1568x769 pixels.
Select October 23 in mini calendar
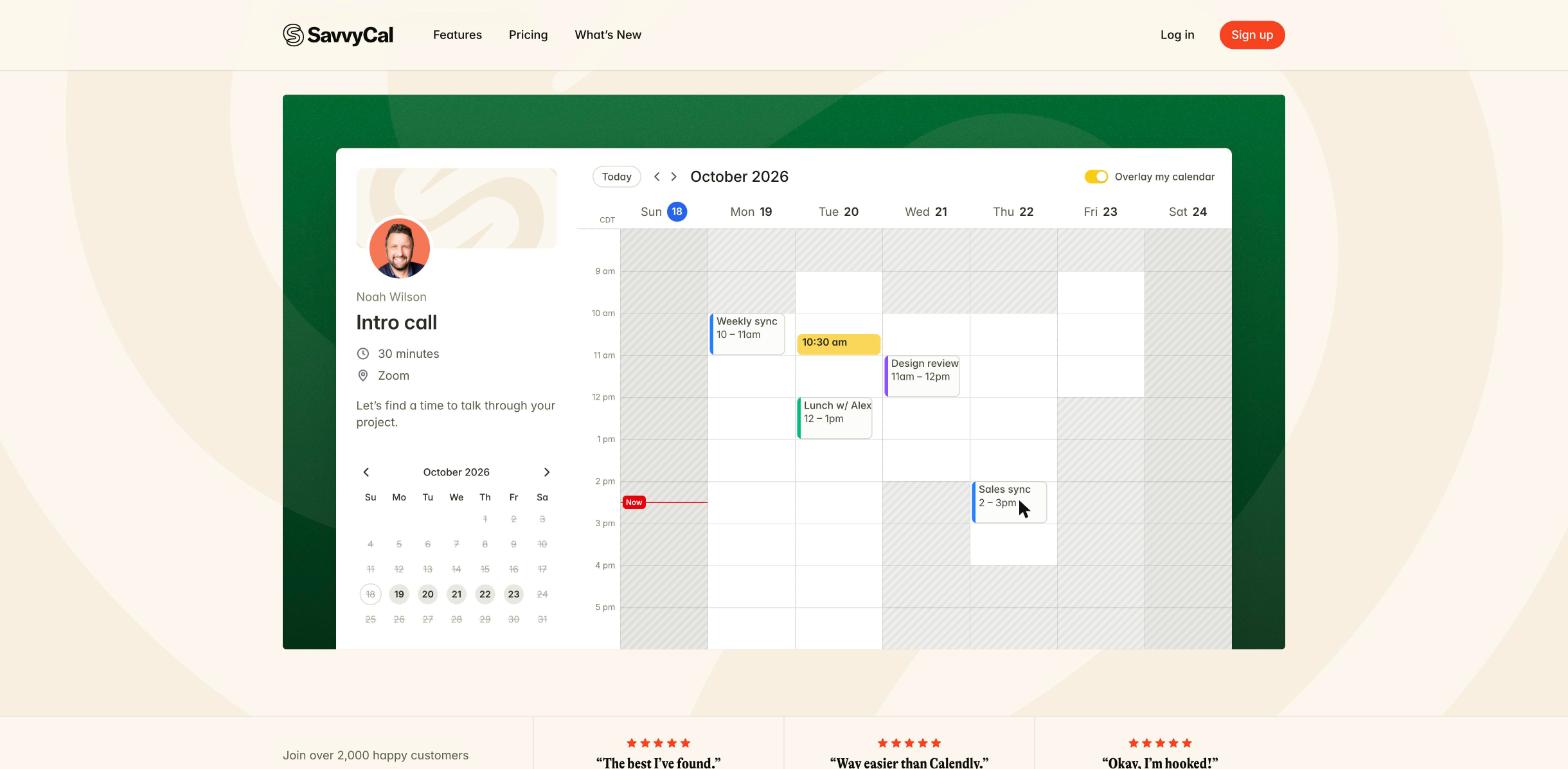click(513, 594)
